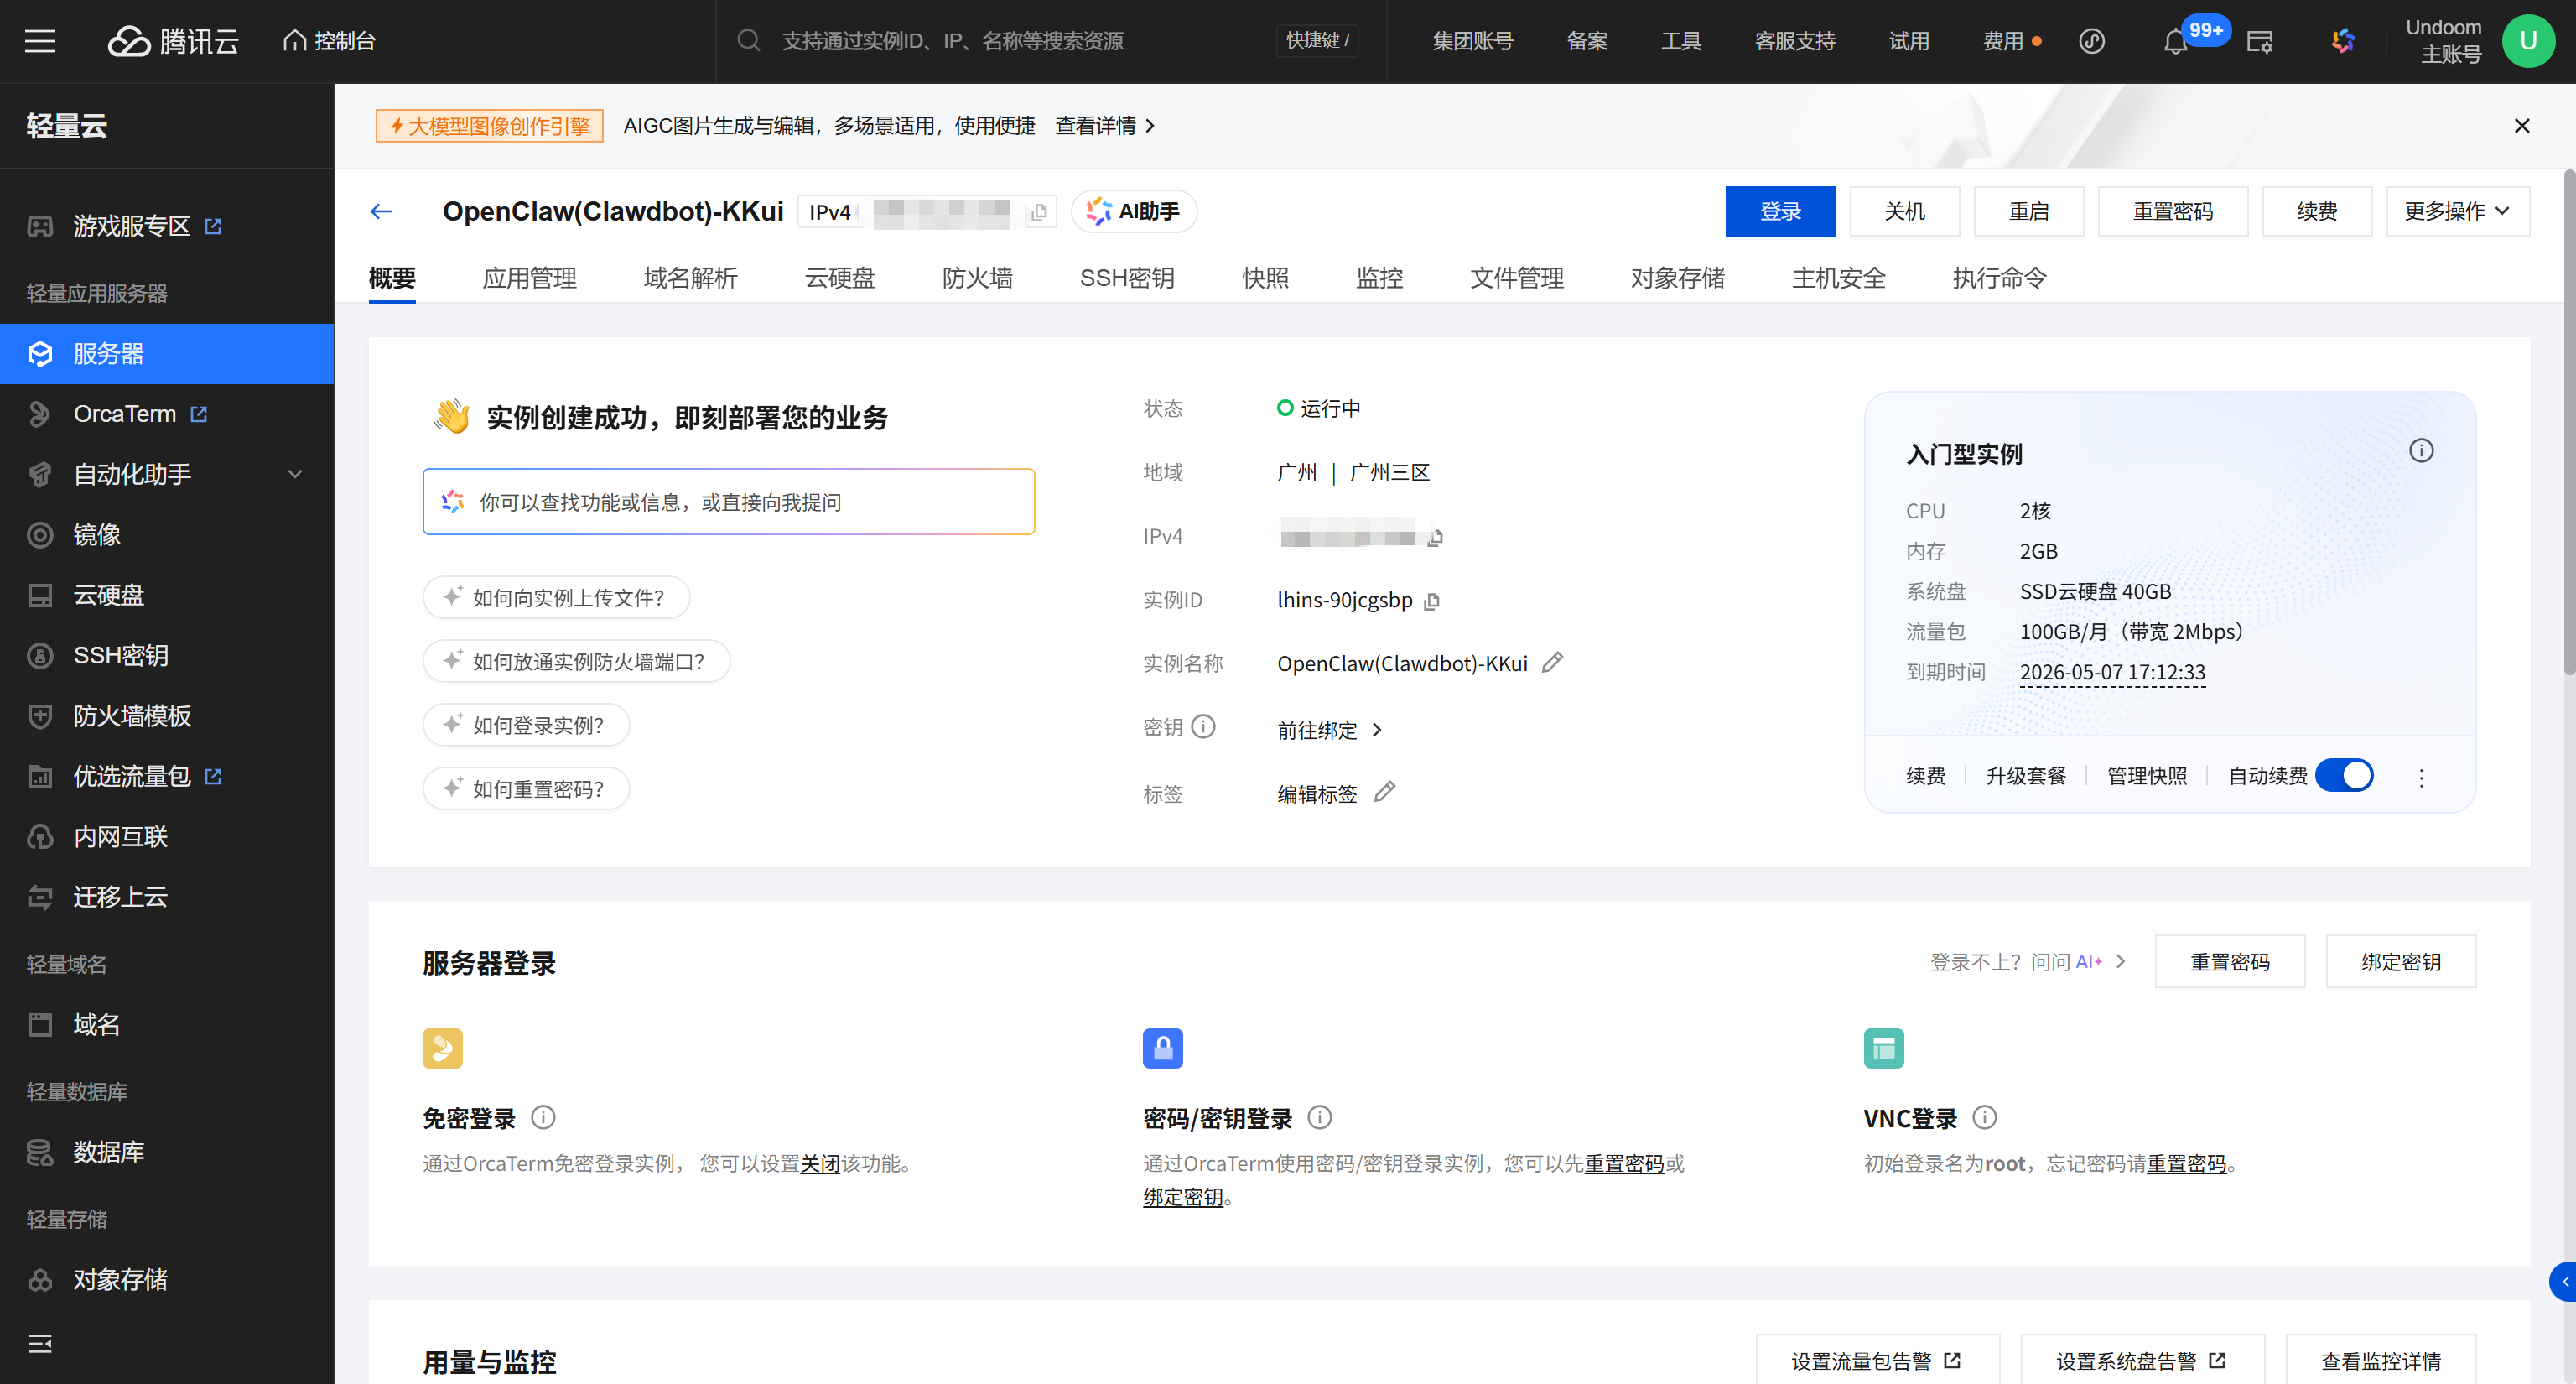Edit instance name with pencil icon
Viewport: 2576px width, 1384px height.
(1552, 662)
